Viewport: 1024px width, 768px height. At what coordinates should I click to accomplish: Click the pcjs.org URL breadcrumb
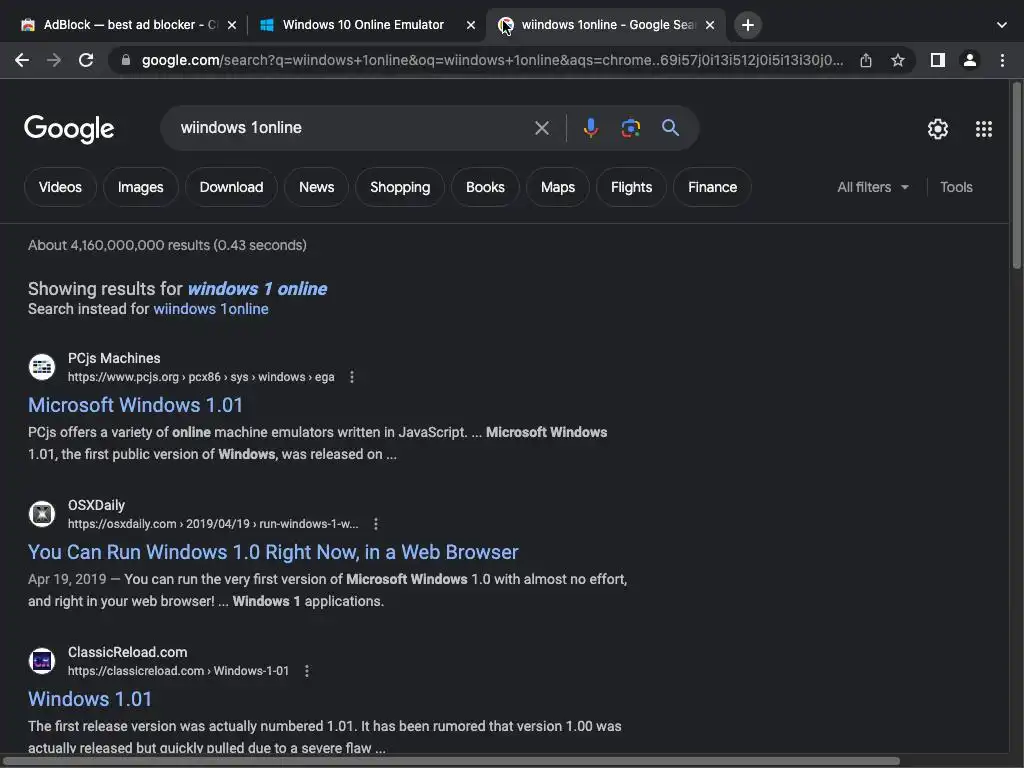pyautogui.click(x=201, y=377)
